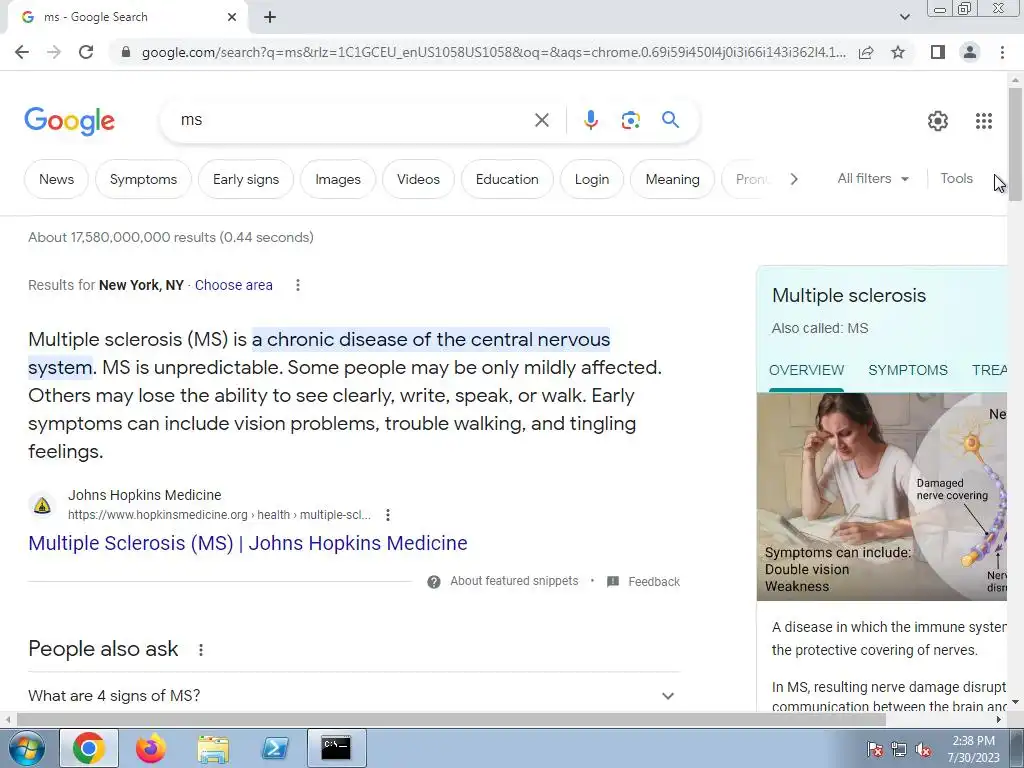Open Chrome three-dot menu
The image size is (1024, 768).
click(1002, 52)
